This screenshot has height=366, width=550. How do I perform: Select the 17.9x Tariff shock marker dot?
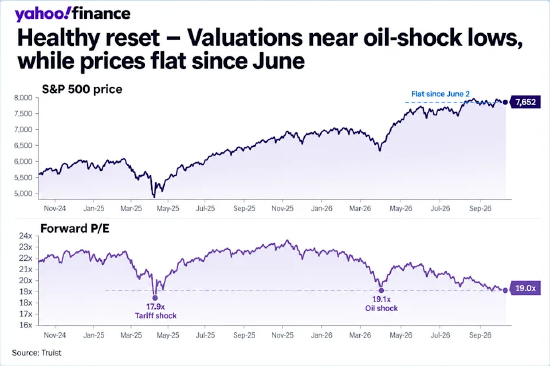(155, 298)
